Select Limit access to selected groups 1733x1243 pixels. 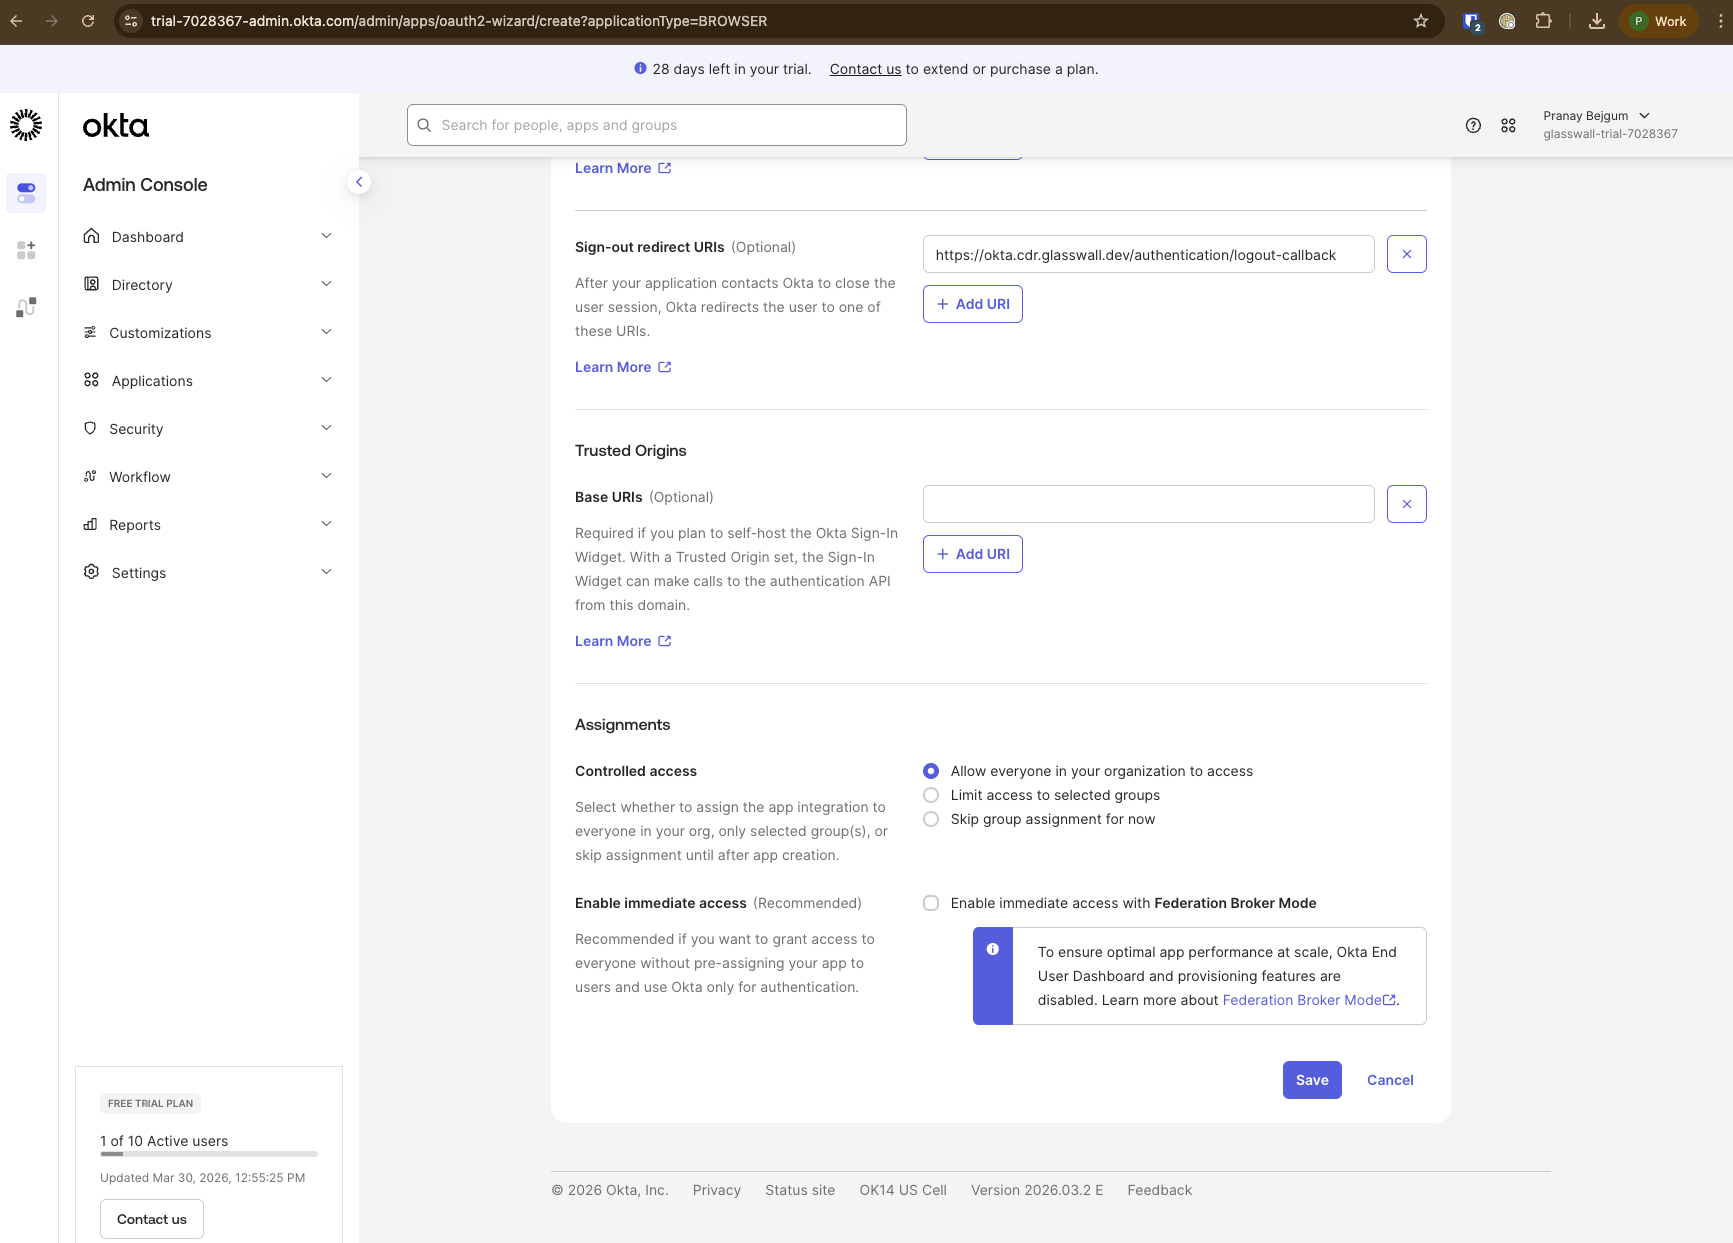coord(931,795)
